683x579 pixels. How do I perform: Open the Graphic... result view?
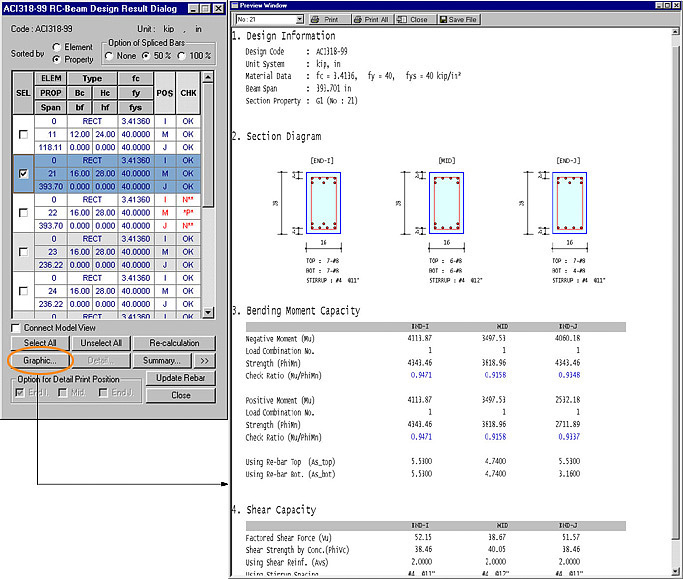(x=40, y=360)
